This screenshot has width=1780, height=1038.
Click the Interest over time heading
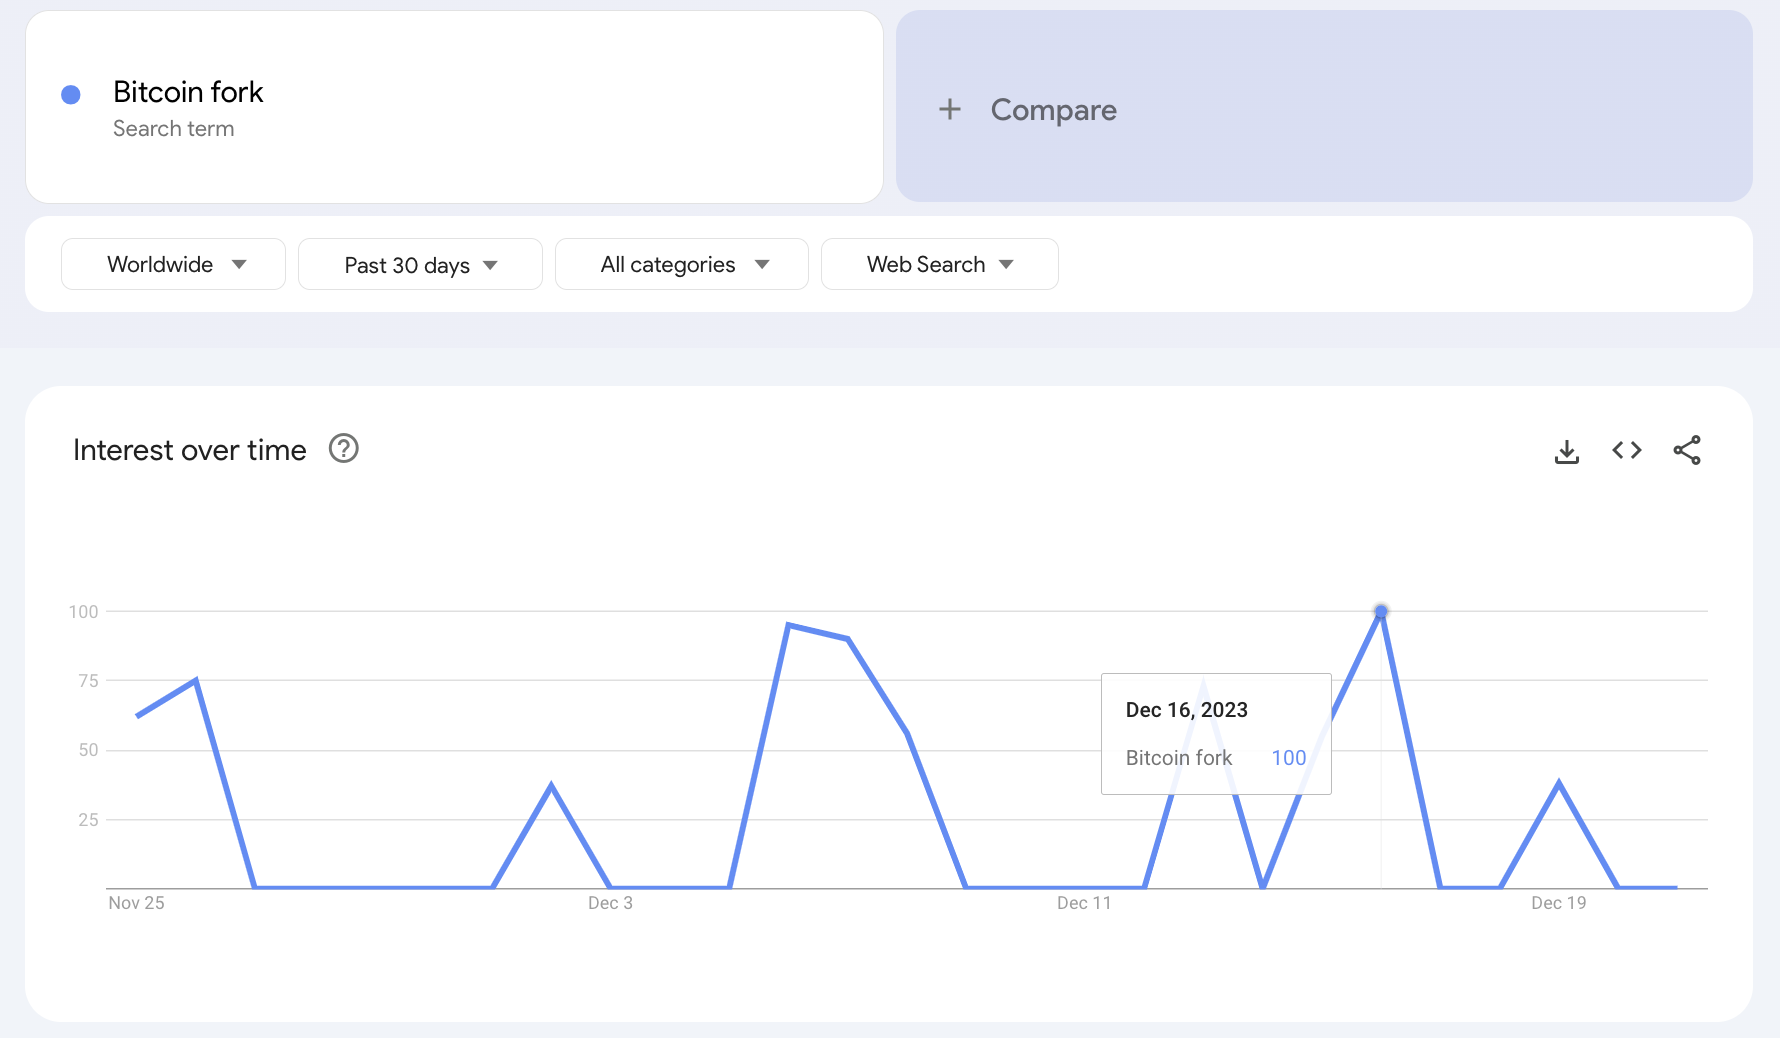[x=190, y=450]
